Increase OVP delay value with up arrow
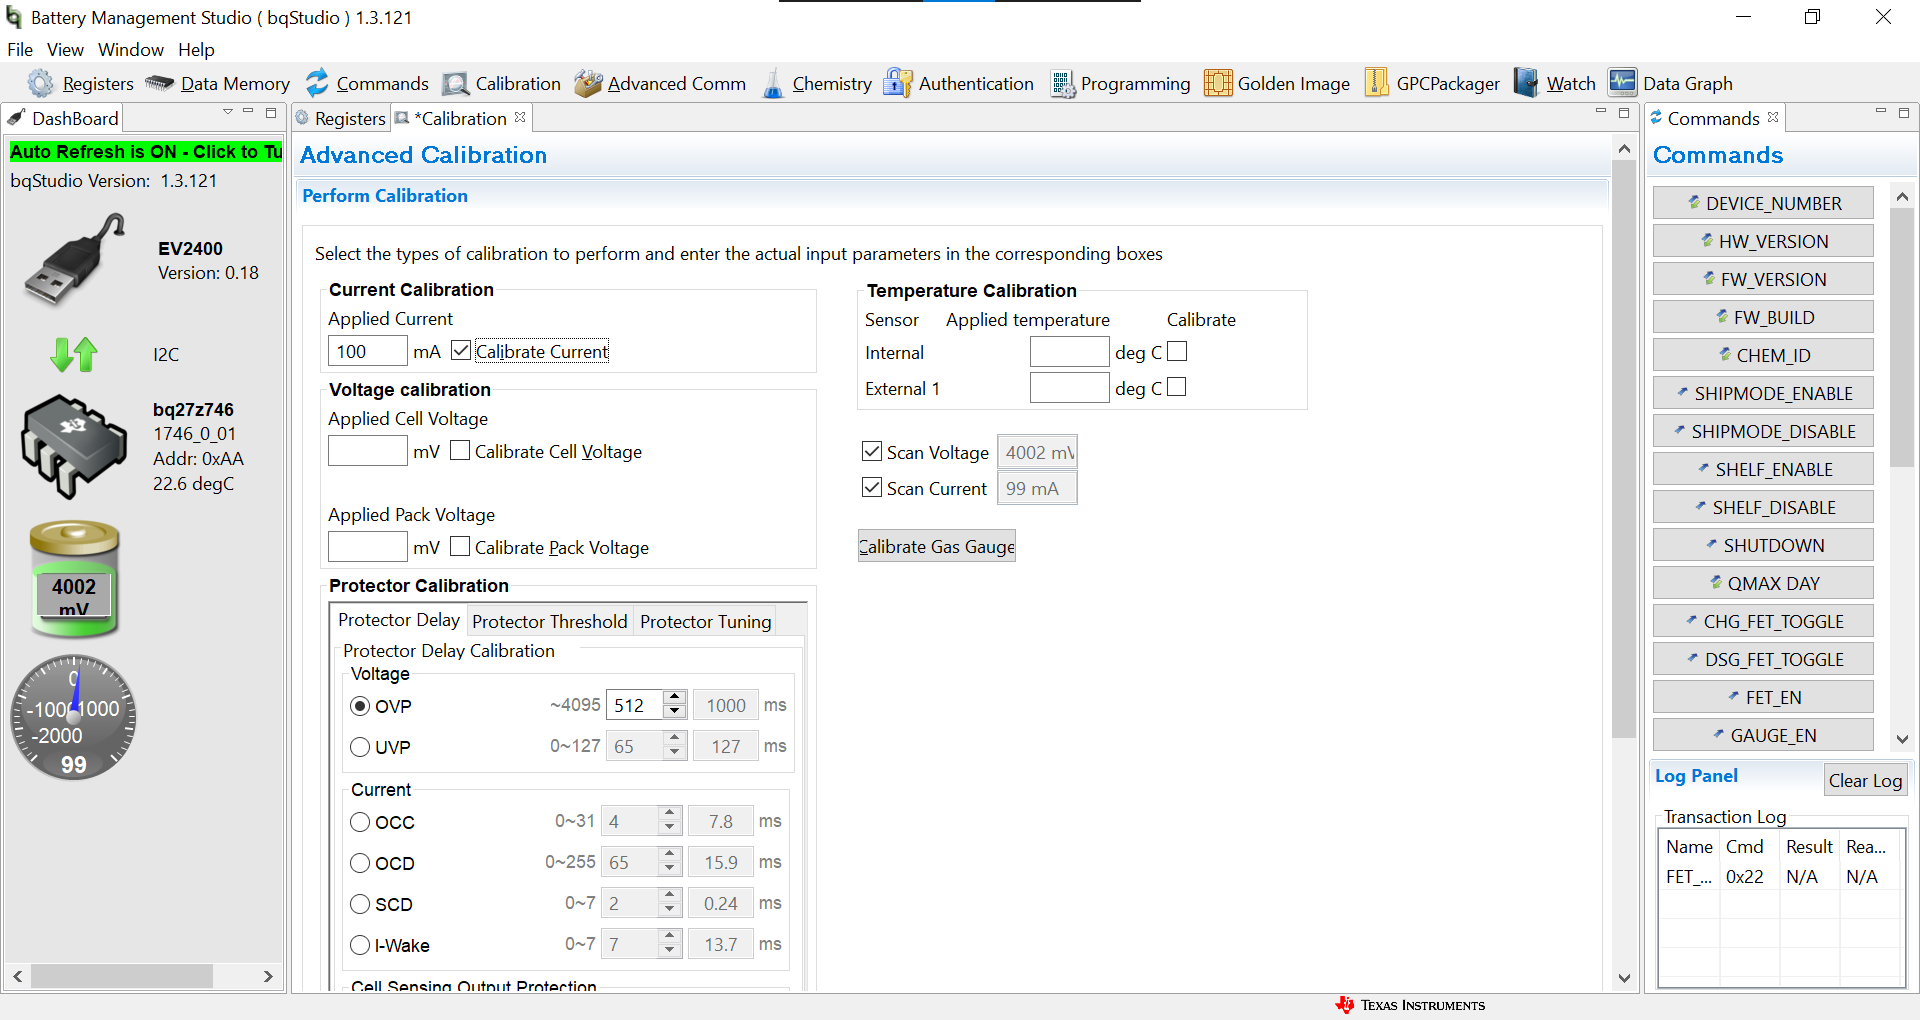Screen dimensions: 1920x1020 coord(675,697)
